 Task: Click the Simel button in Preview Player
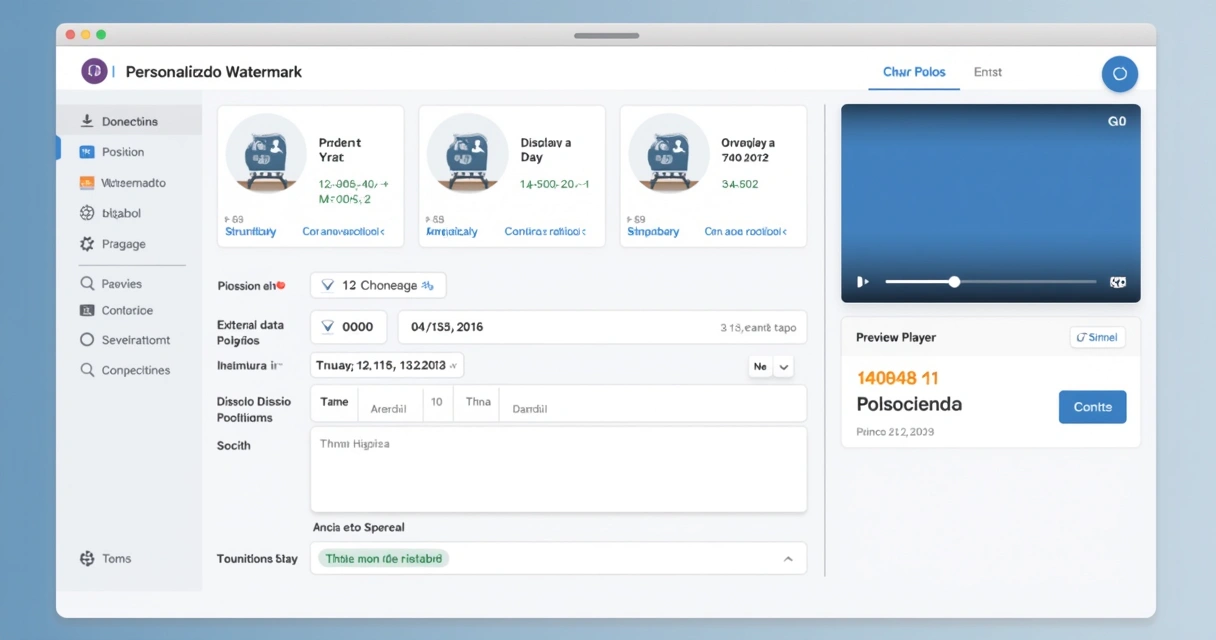click(x=1097, y=337)
